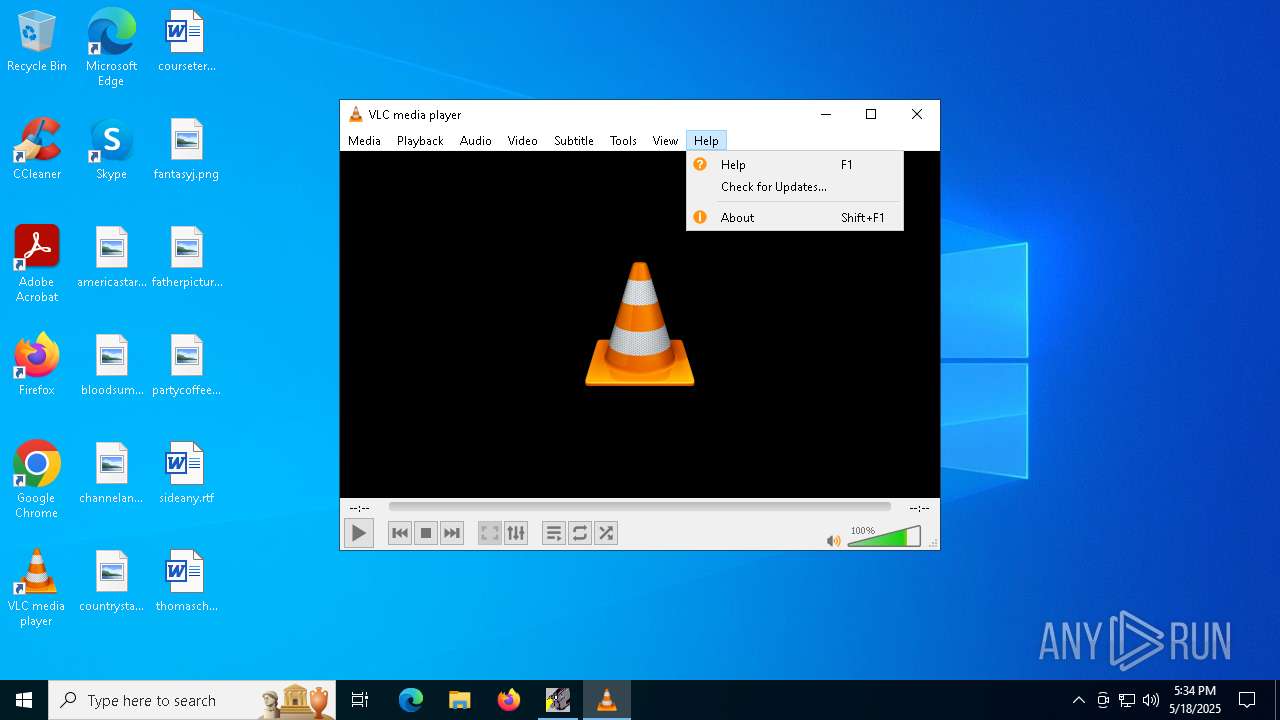Click remaining time label in VLC
Viewport: 1280px width, 720px height.
coord(919,508)
